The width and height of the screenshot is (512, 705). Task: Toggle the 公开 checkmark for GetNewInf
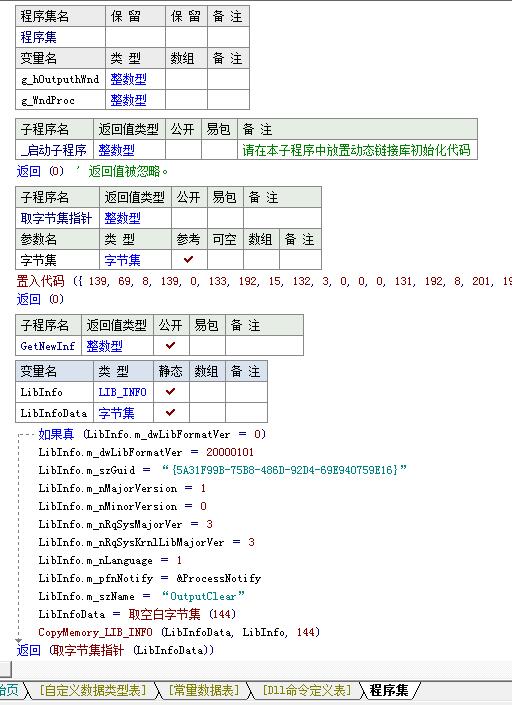[x=170, y=345]
